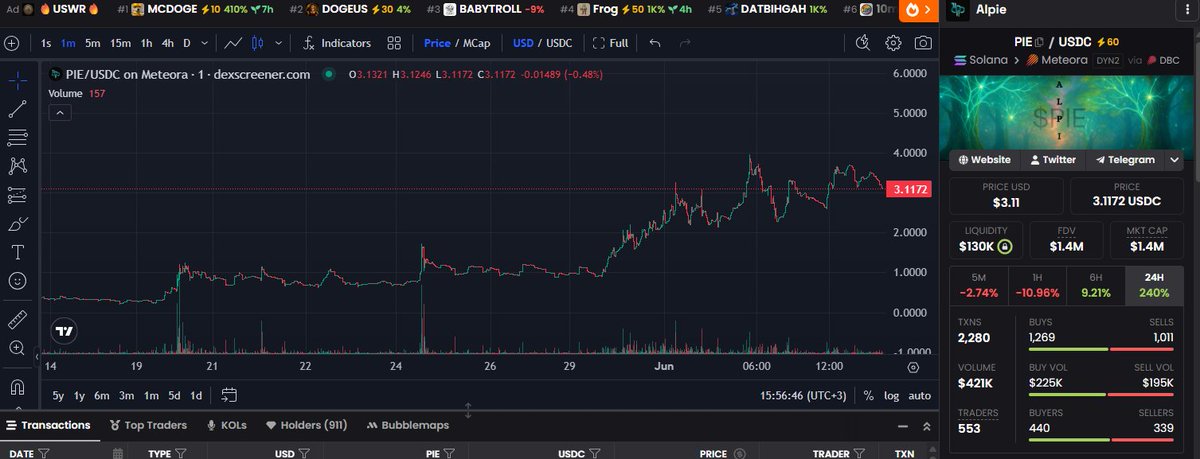Open the emoji icons tool
1200x459 pixels.
coord(18,281)
